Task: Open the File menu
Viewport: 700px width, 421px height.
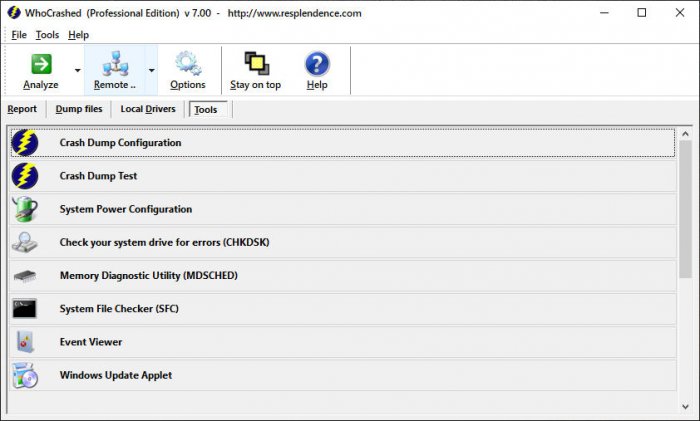Action: coord(19,35)
